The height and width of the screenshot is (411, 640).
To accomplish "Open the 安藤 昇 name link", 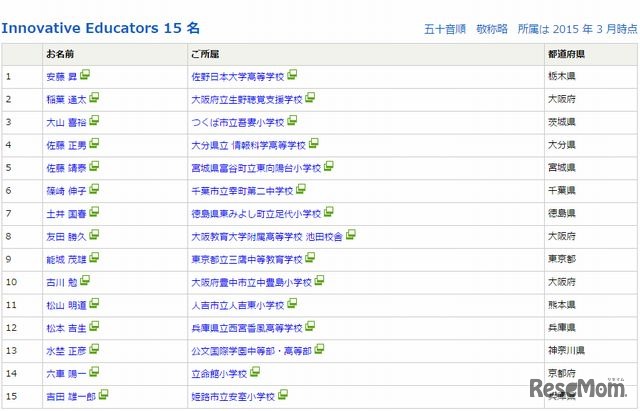I will coord(62,77).
